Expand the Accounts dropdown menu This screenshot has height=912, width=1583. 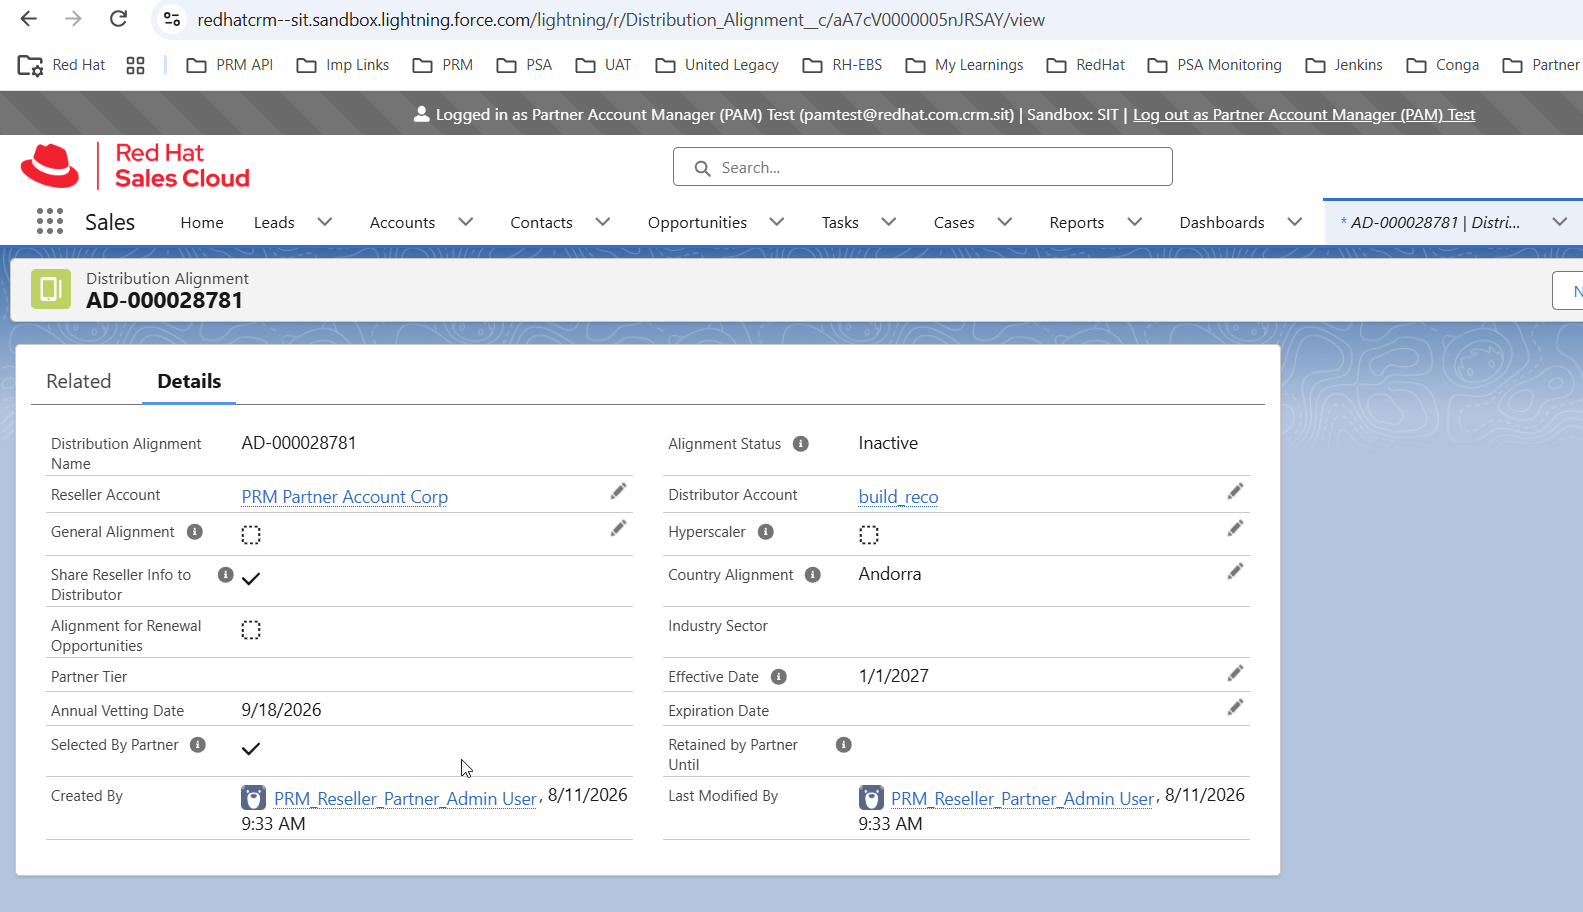[x=466, y=222]
